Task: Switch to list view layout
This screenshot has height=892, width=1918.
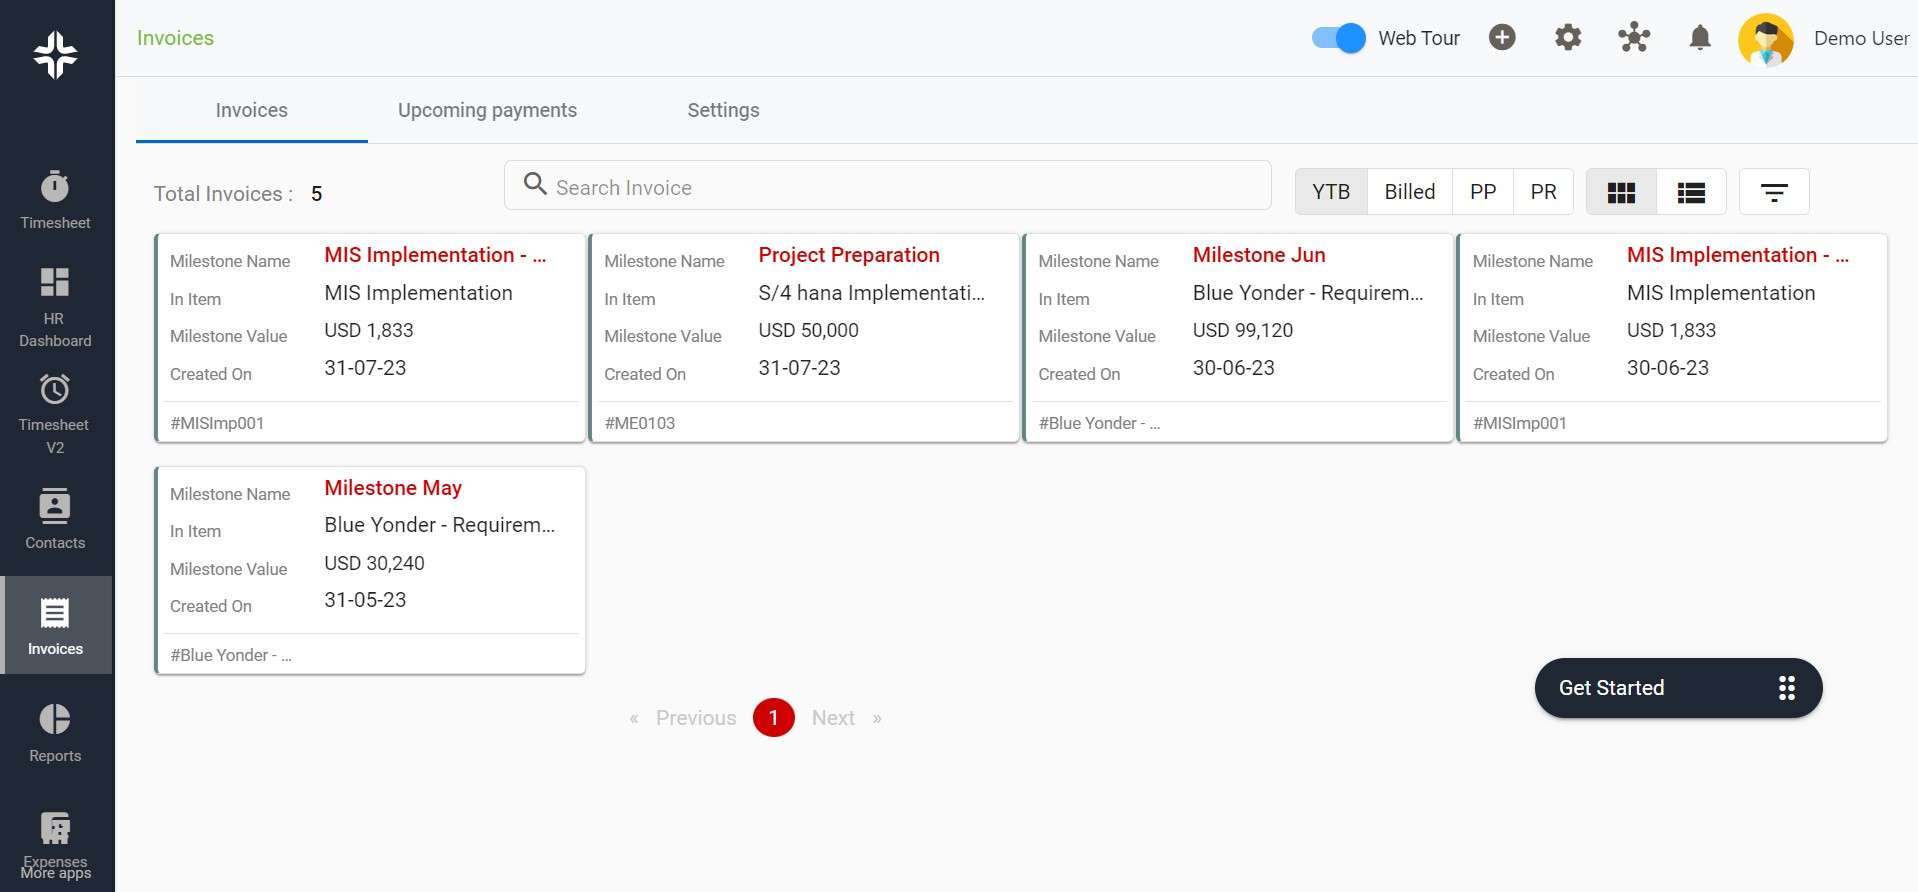Action: point(1691,192)
